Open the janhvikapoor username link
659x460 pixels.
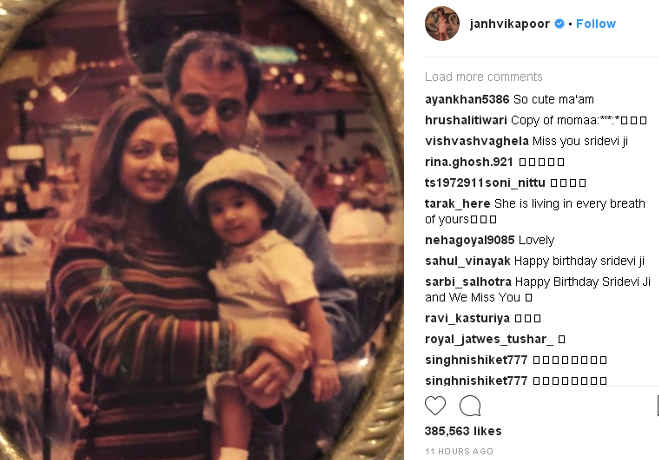click(x=509, y=24)
